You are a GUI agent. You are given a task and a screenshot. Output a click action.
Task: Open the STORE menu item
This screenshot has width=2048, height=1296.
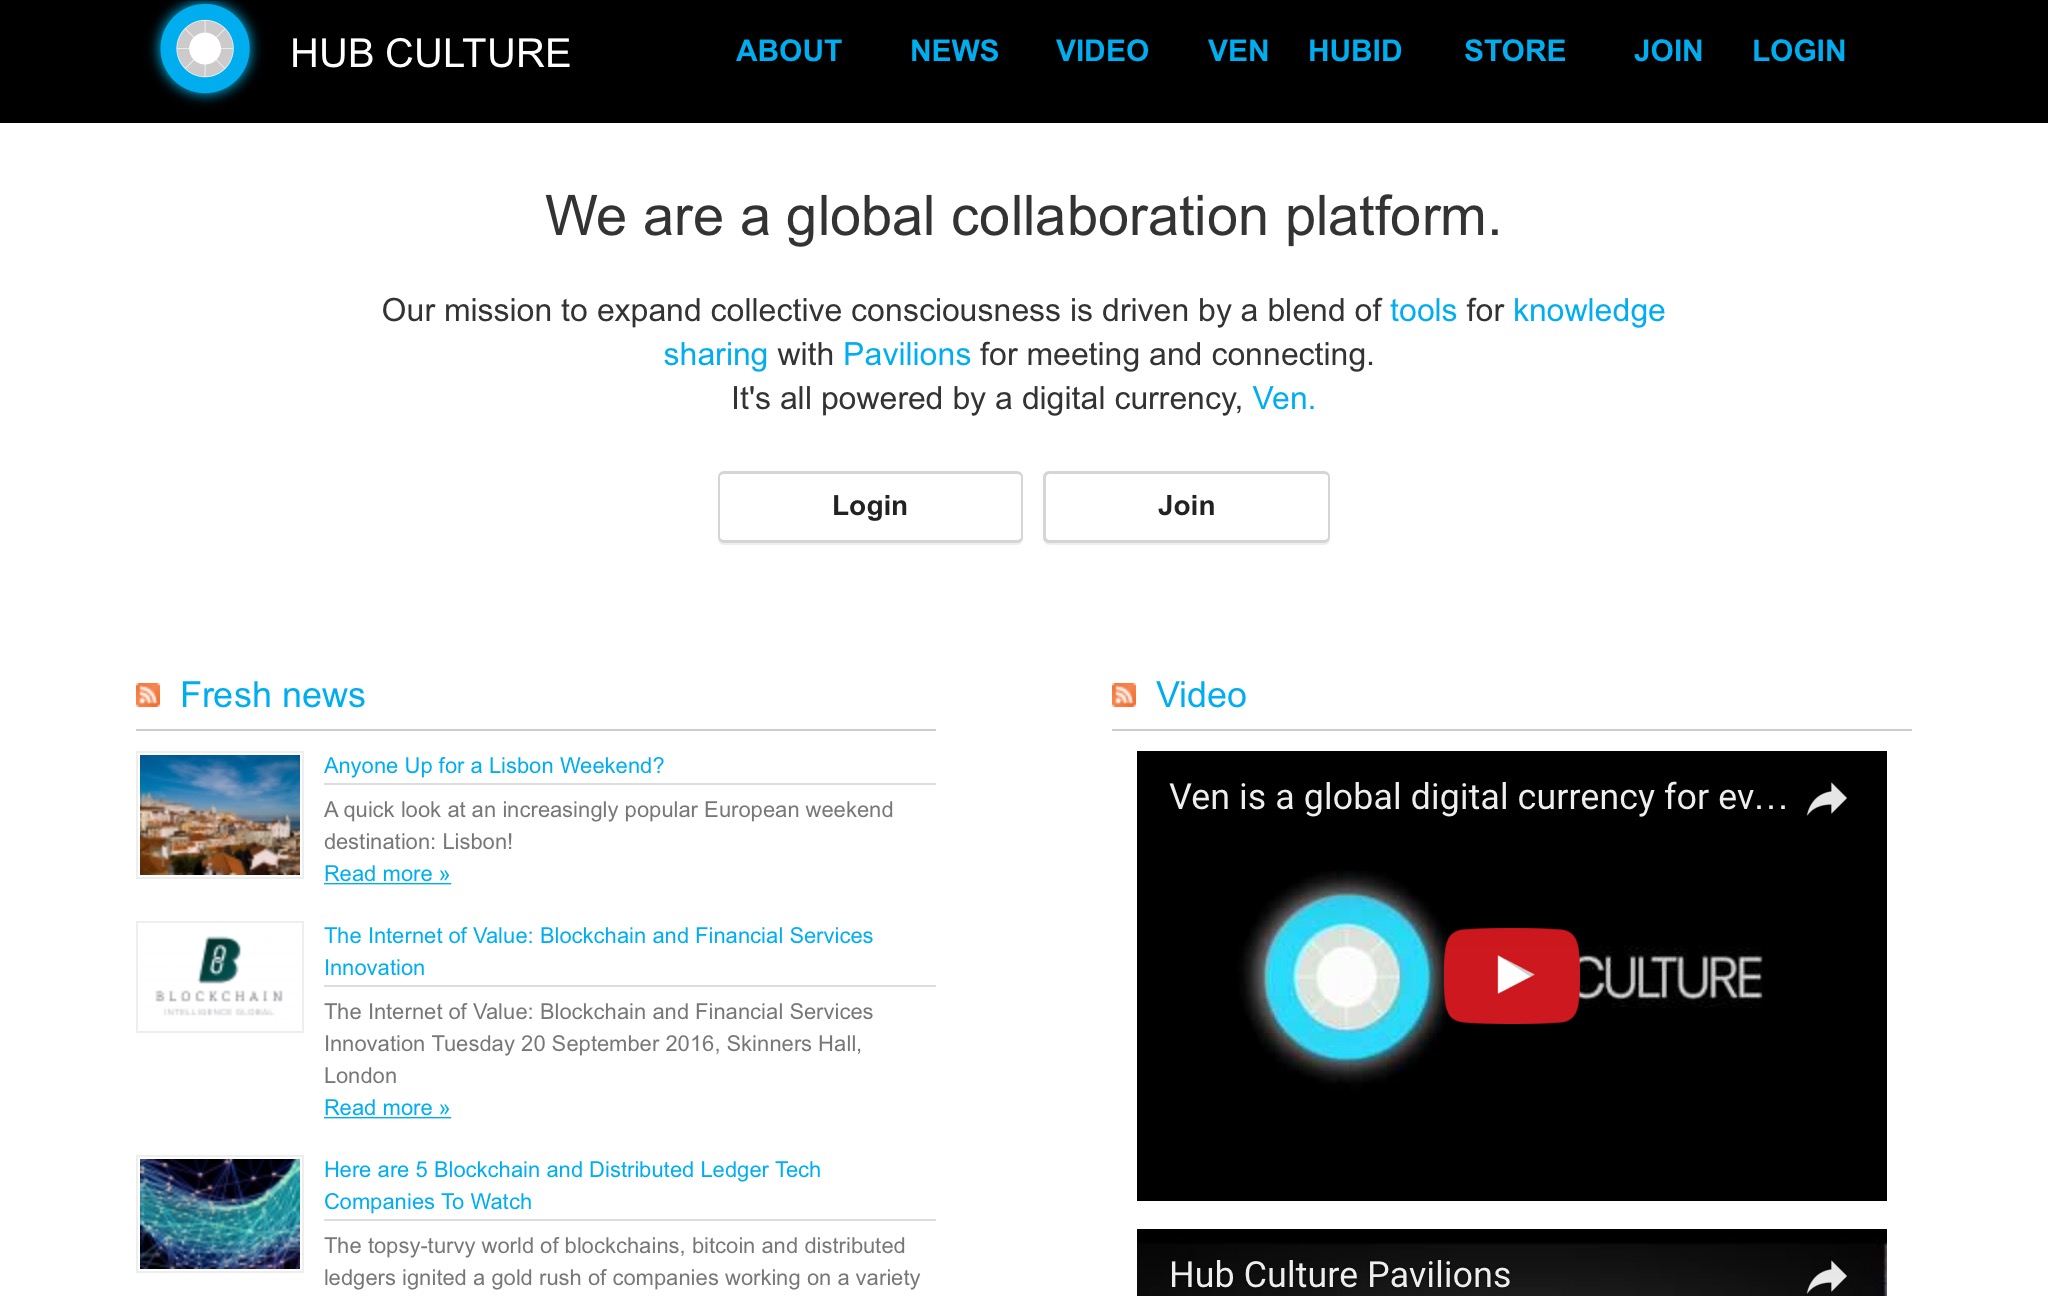[1515, 51]
